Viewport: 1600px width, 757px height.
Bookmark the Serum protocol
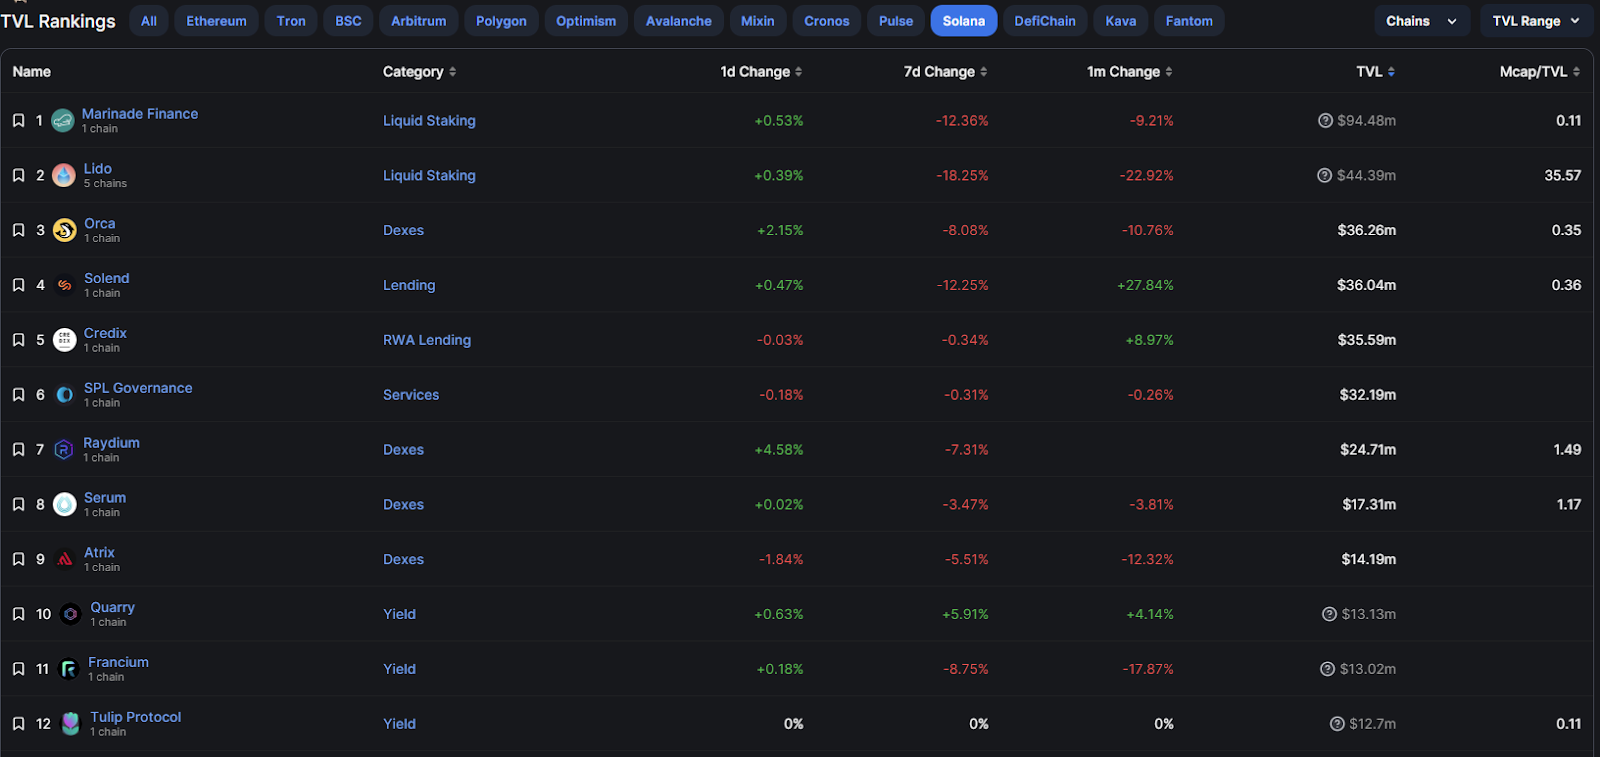[x=18, y=505]
